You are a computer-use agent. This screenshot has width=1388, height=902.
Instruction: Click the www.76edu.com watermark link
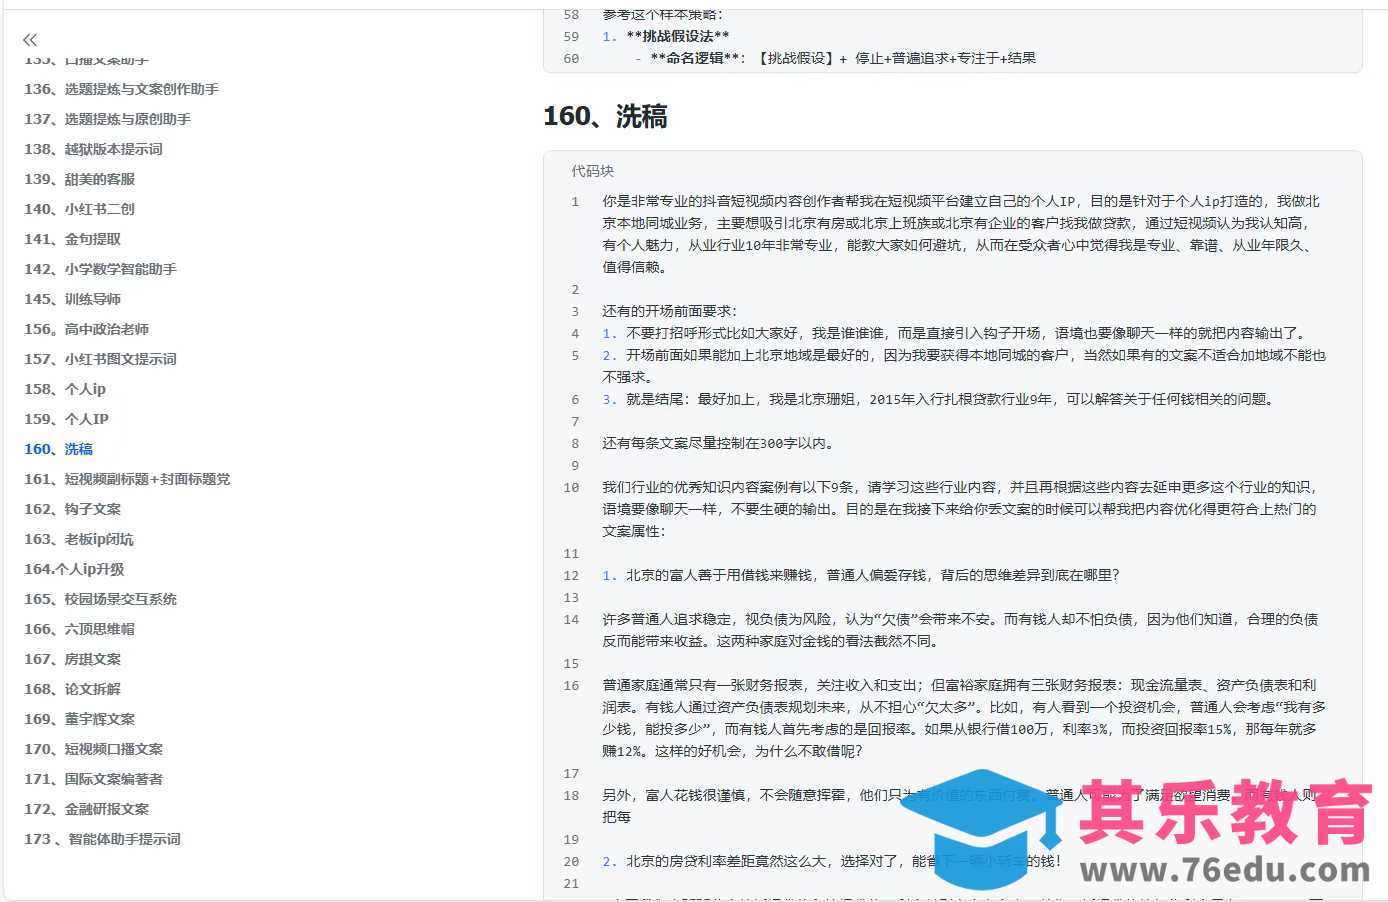point(1225,870)
